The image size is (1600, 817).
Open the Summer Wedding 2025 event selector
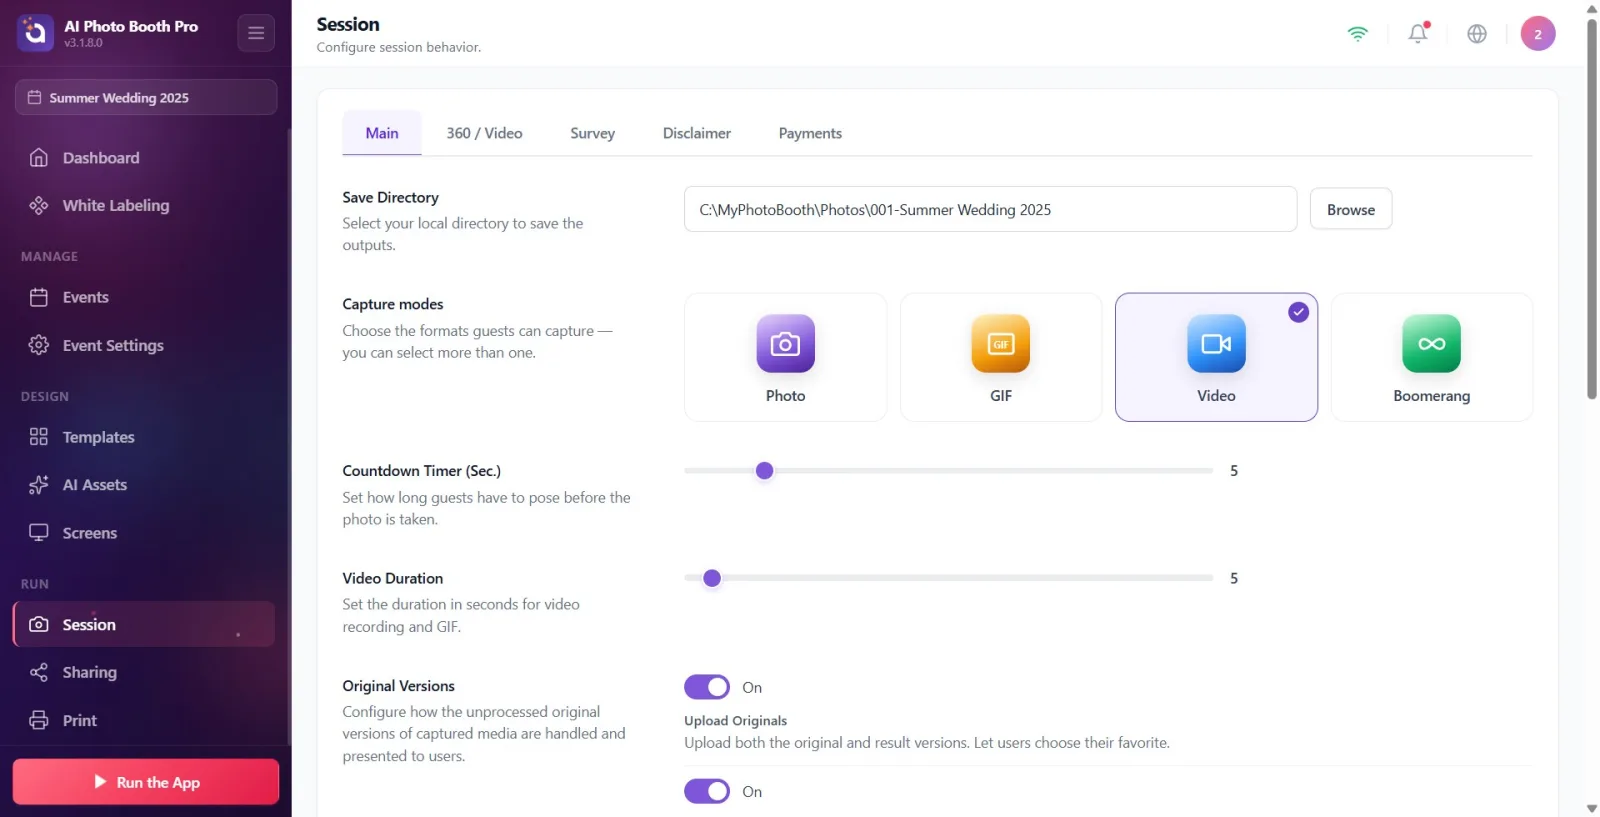145,97
